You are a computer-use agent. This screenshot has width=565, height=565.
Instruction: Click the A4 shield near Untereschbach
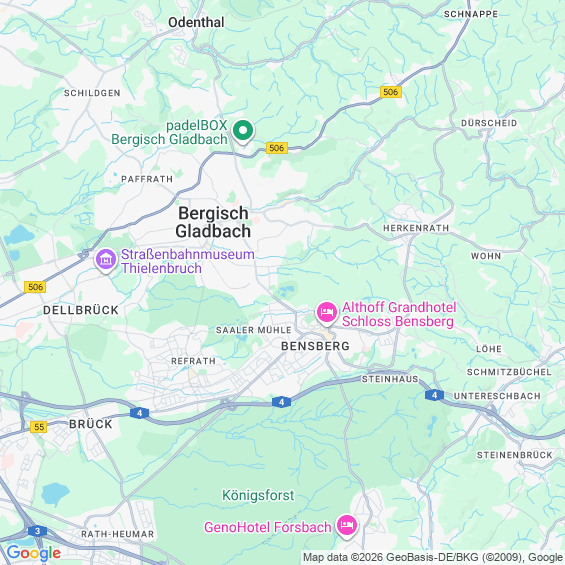(x=434, y=395)
